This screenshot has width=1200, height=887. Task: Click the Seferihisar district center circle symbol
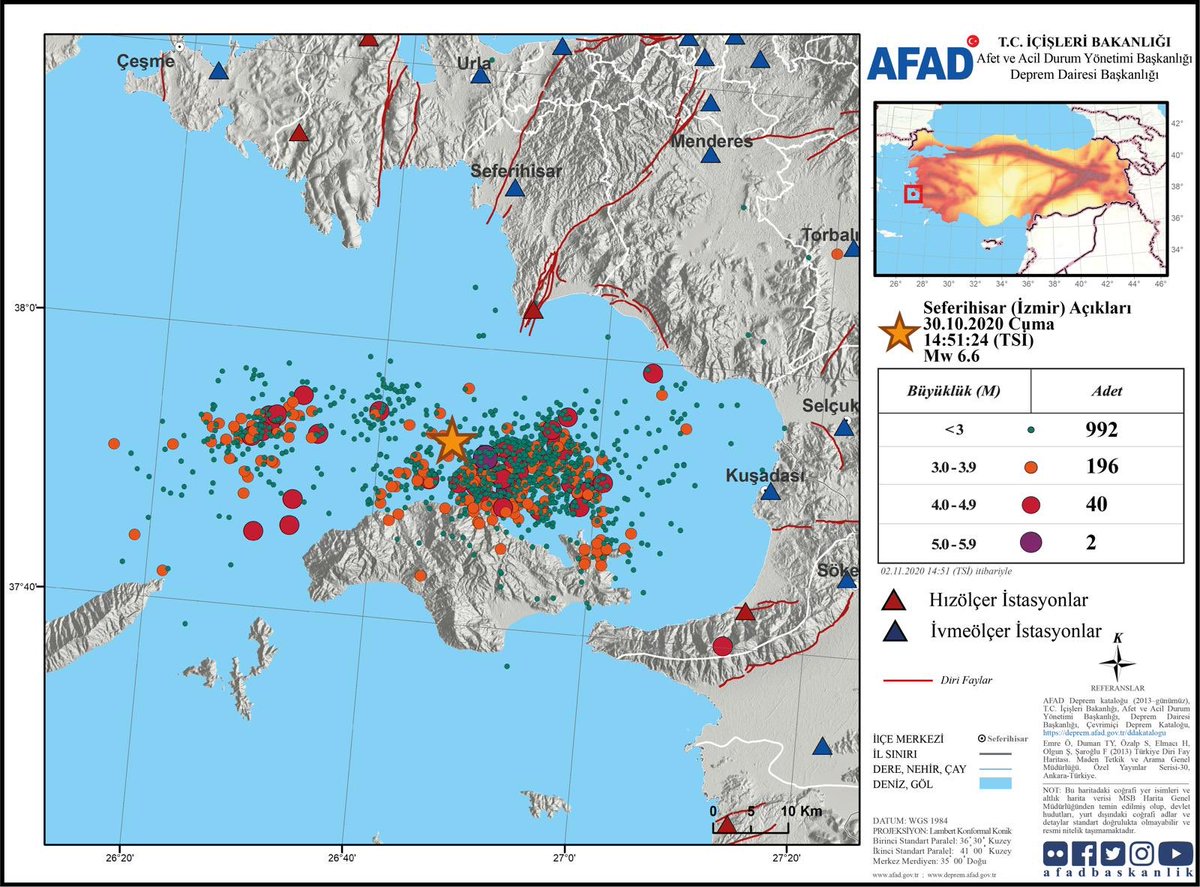pos(981,738)
